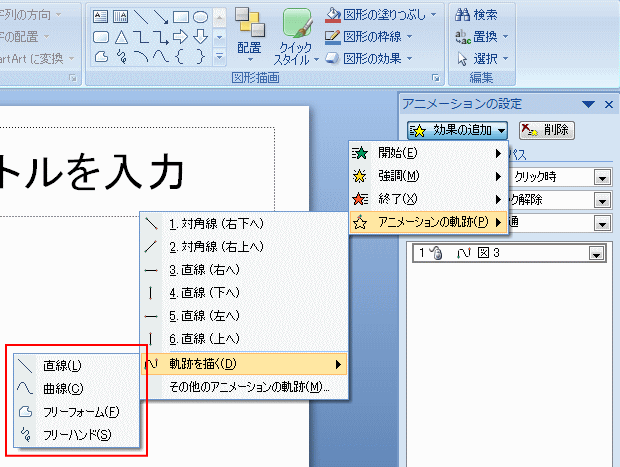Choose the left brace shape

[x=180, y=57]
